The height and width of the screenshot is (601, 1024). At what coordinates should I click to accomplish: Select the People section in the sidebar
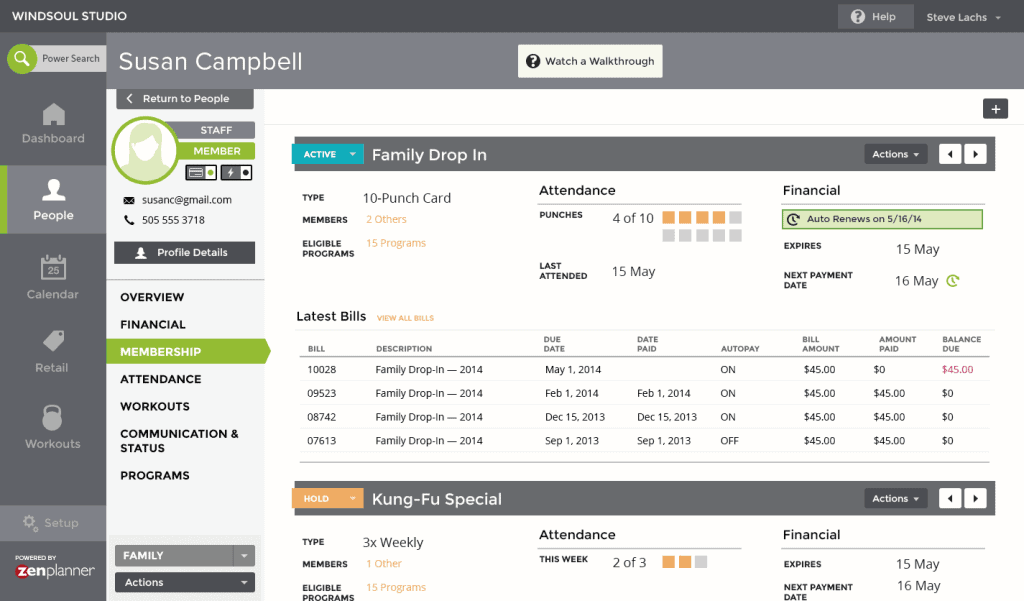point(52,199)
